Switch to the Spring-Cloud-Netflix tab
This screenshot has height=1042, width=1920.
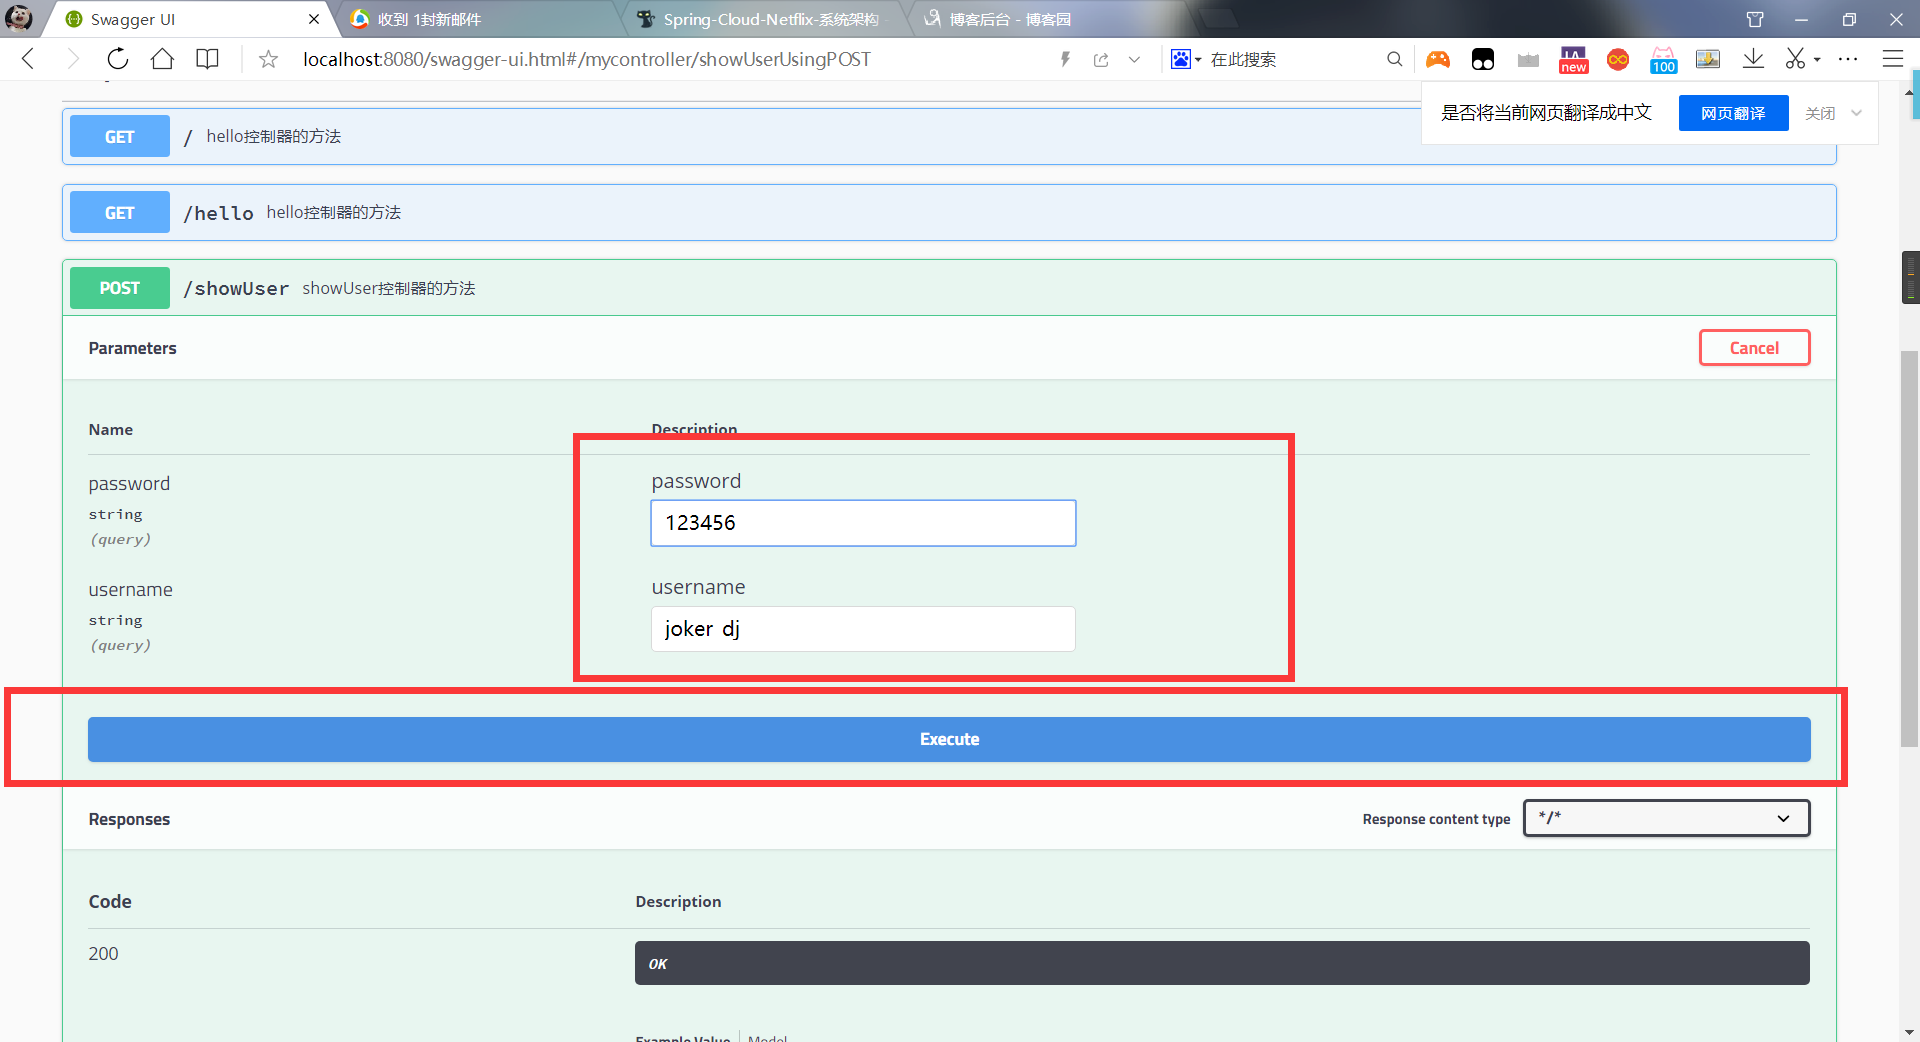click(765, 19)
